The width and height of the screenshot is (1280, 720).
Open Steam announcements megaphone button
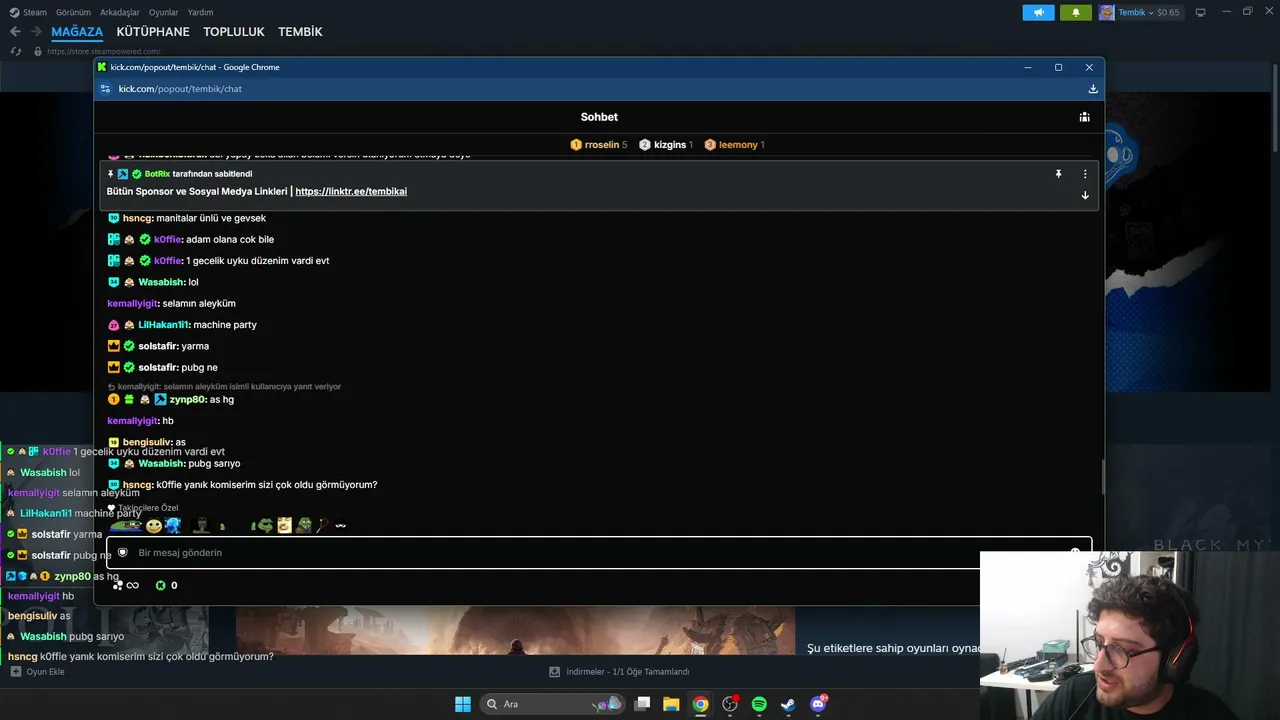1038,12
